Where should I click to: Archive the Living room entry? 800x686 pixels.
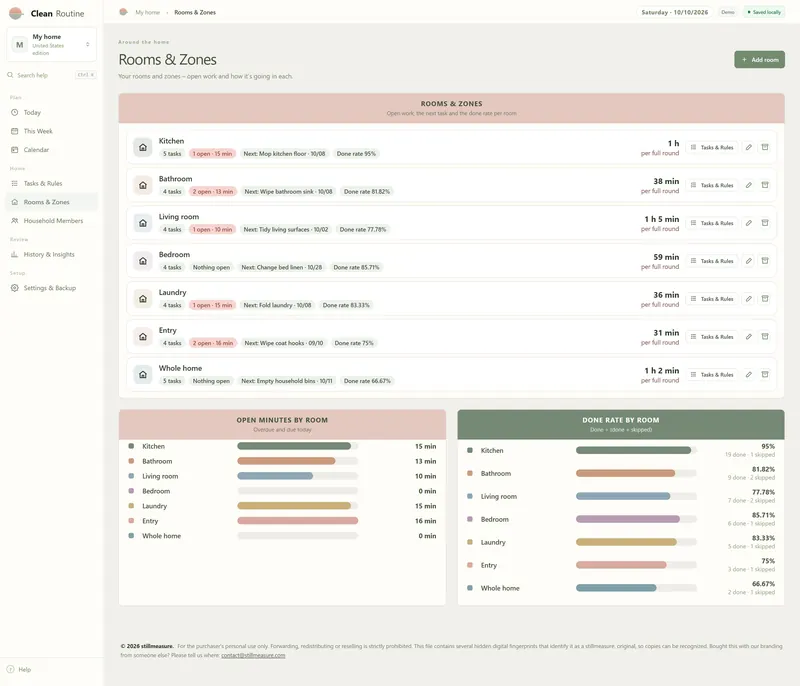(765, 223)
